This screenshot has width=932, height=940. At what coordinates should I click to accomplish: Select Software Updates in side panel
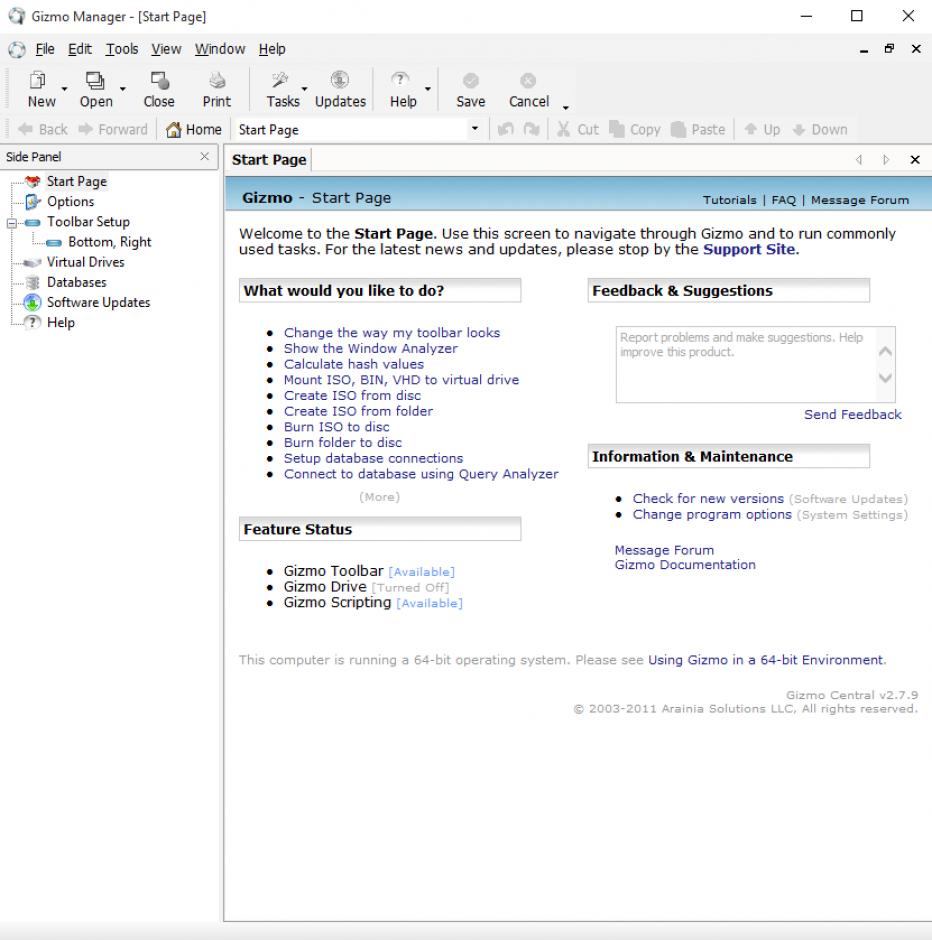pyautogui.click(x=98, y=303)
